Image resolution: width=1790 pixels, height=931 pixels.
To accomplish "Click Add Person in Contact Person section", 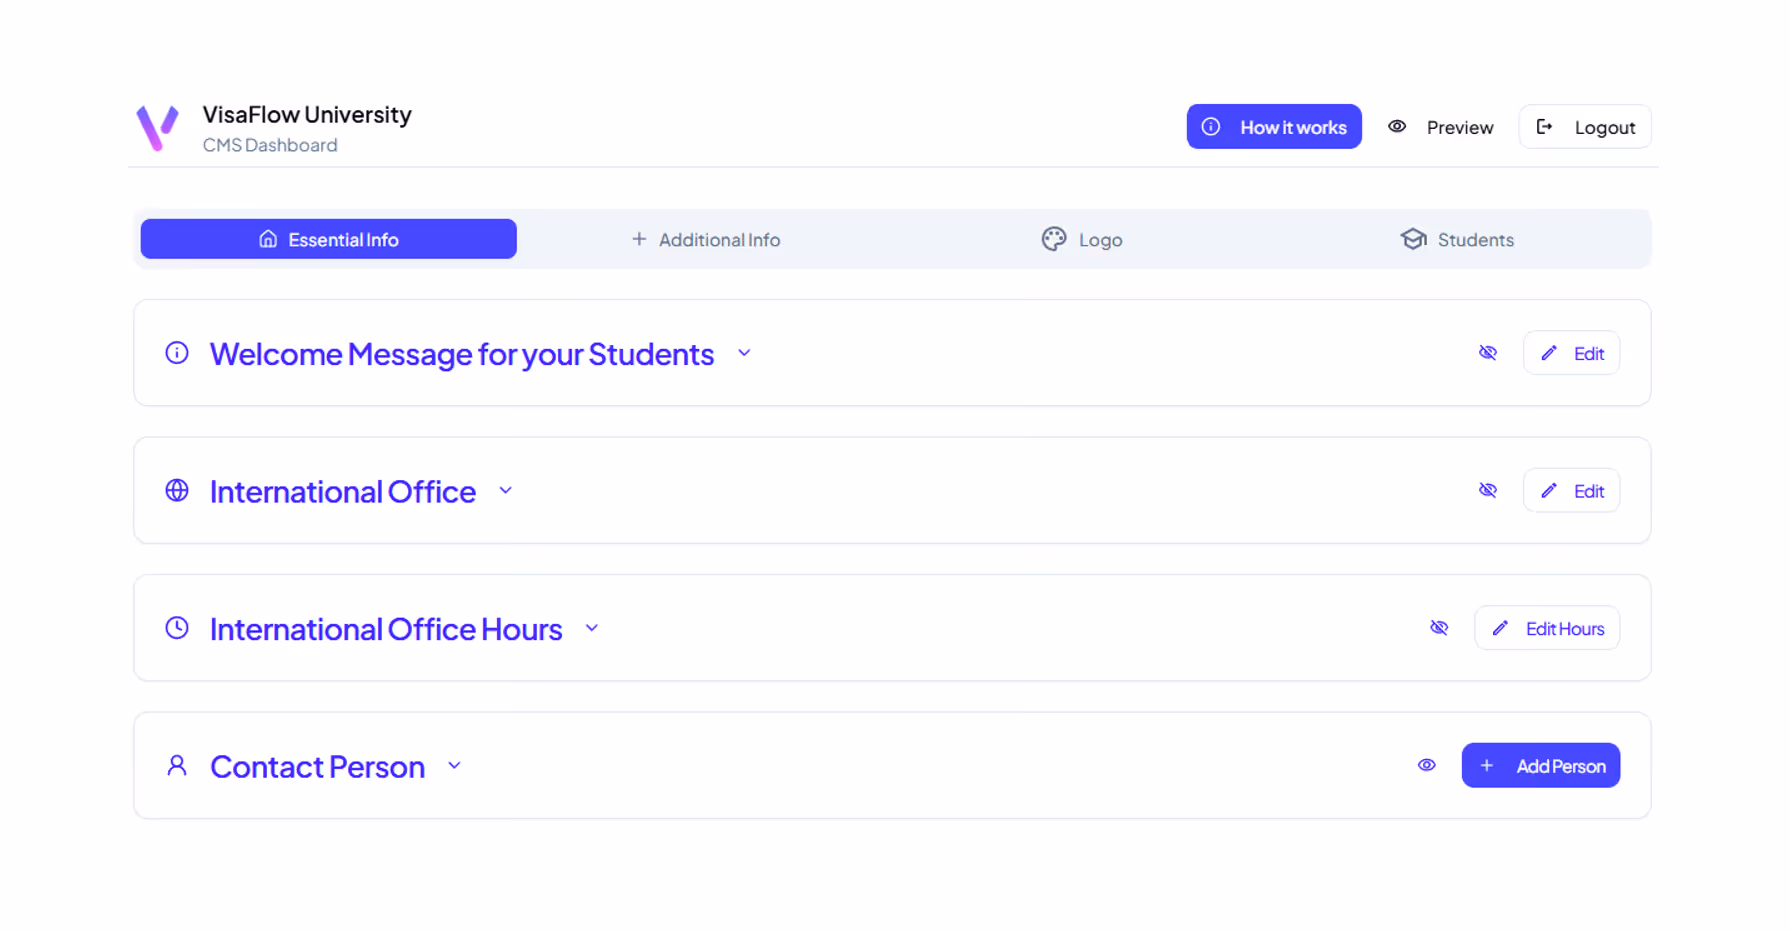I will [1540, 765].
